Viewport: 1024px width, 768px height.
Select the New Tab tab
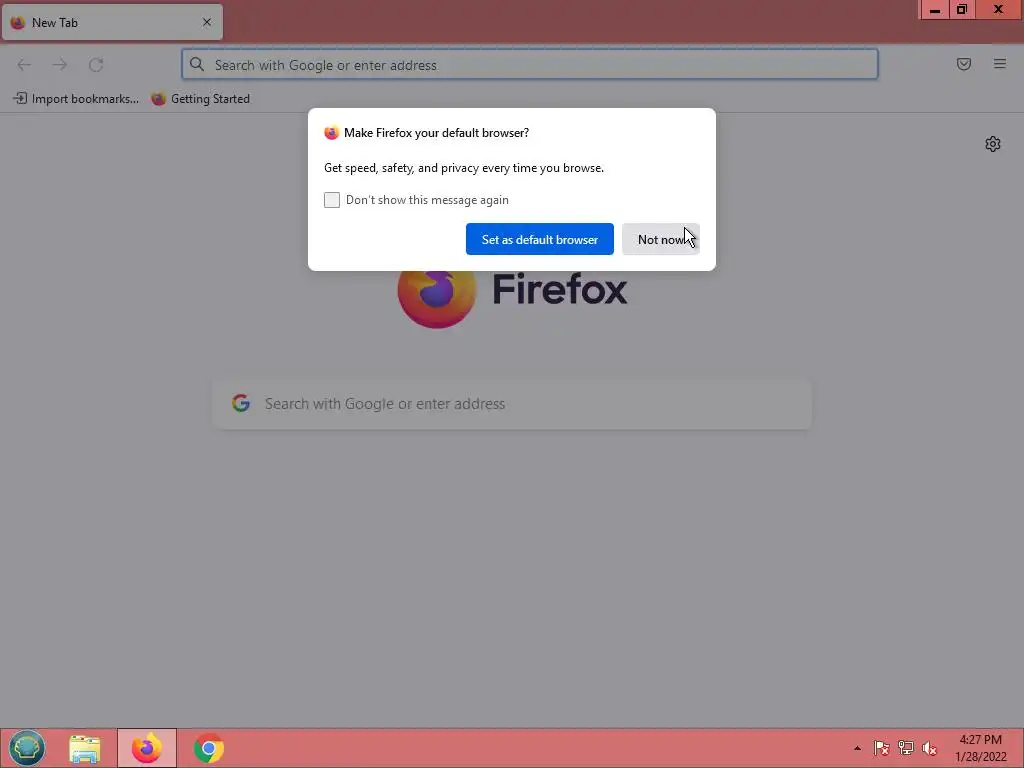coord(112,22)
